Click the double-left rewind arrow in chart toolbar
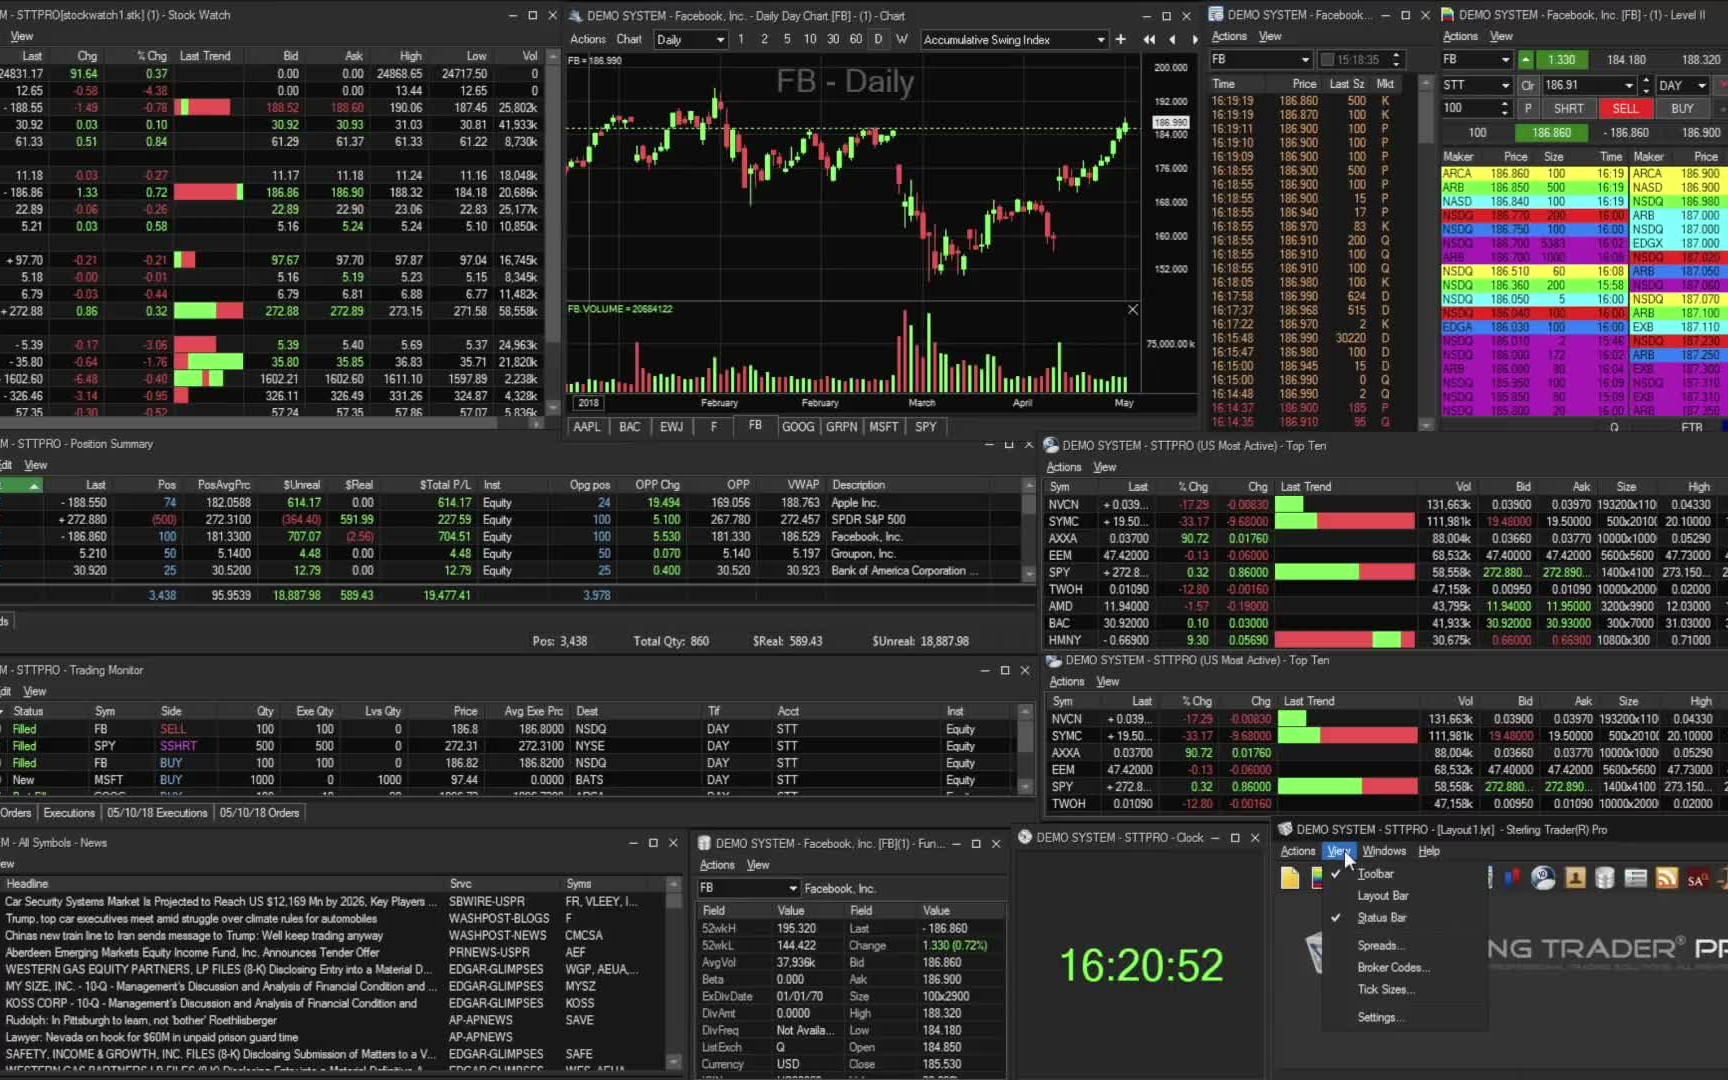 pyautogui.click(x=1149, y=39)
